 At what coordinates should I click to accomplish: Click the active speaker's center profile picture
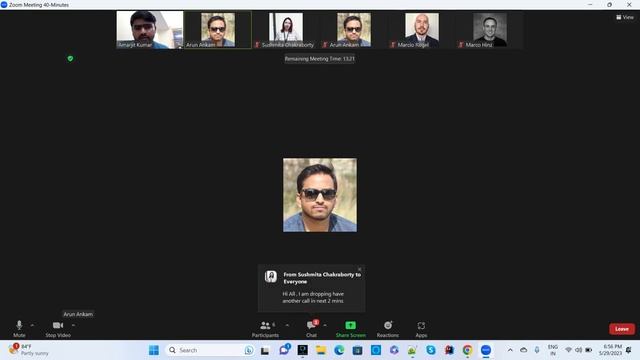coord(320,195)
